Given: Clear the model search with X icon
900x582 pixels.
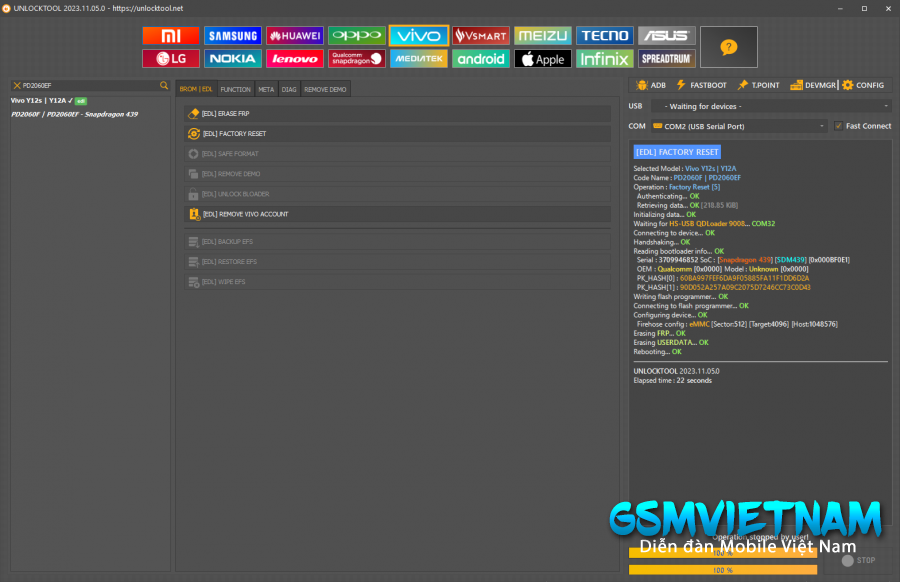Looking at the screenshot, I should coord(17,86).
